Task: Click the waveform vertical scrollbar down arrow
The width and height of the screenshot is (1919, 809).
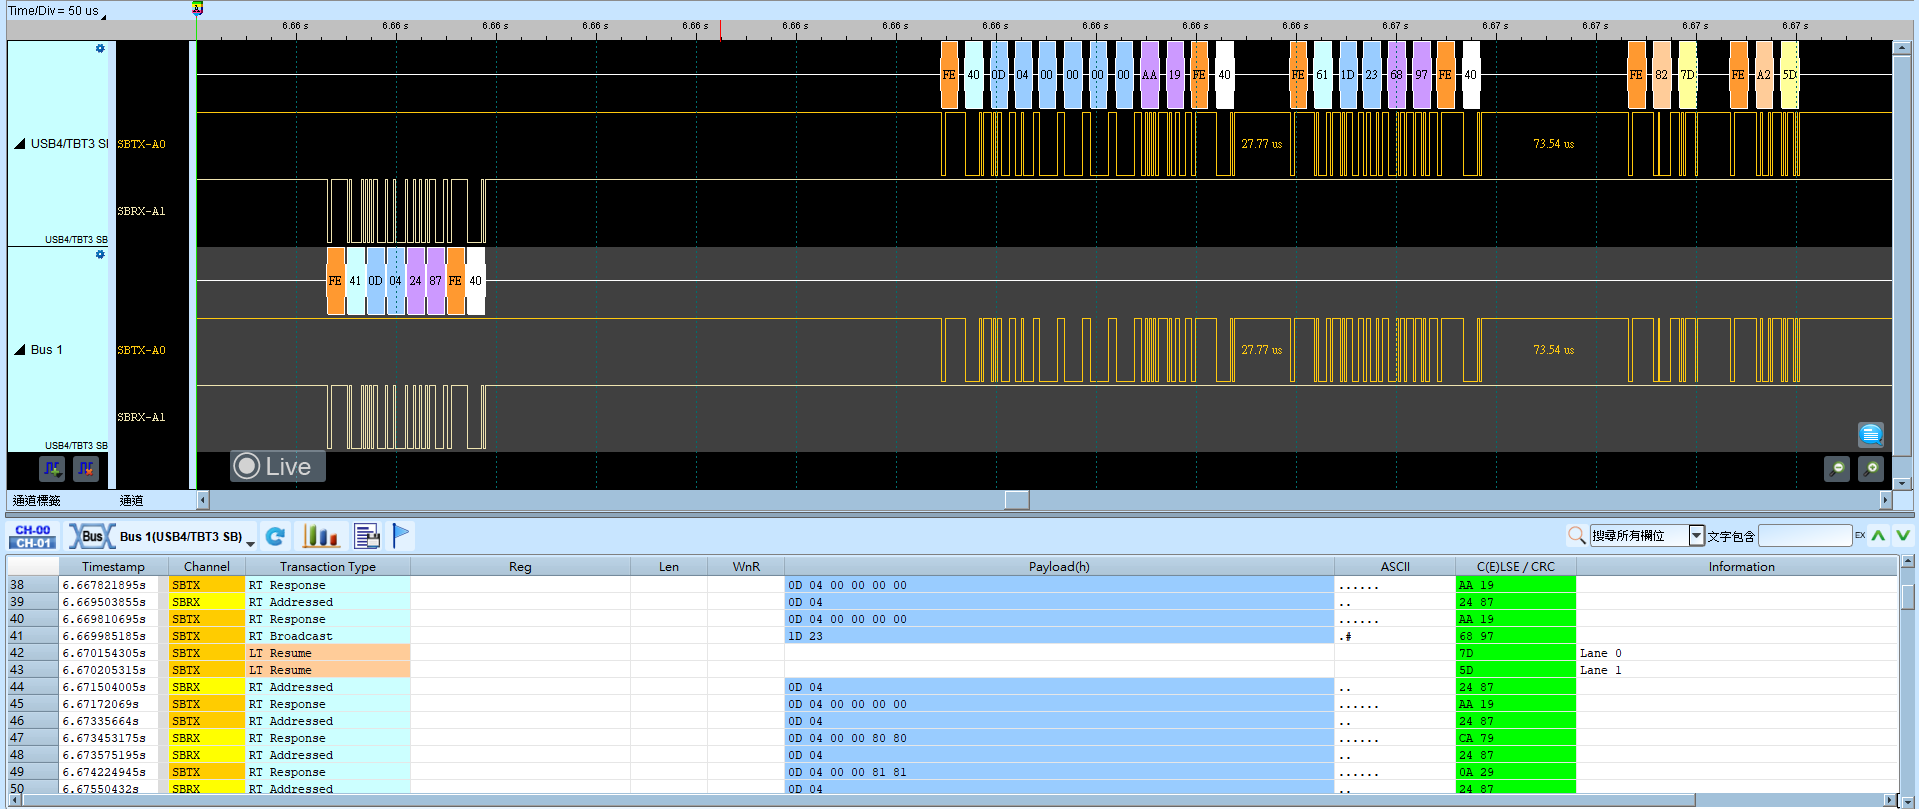Action: pos(1902,483)
